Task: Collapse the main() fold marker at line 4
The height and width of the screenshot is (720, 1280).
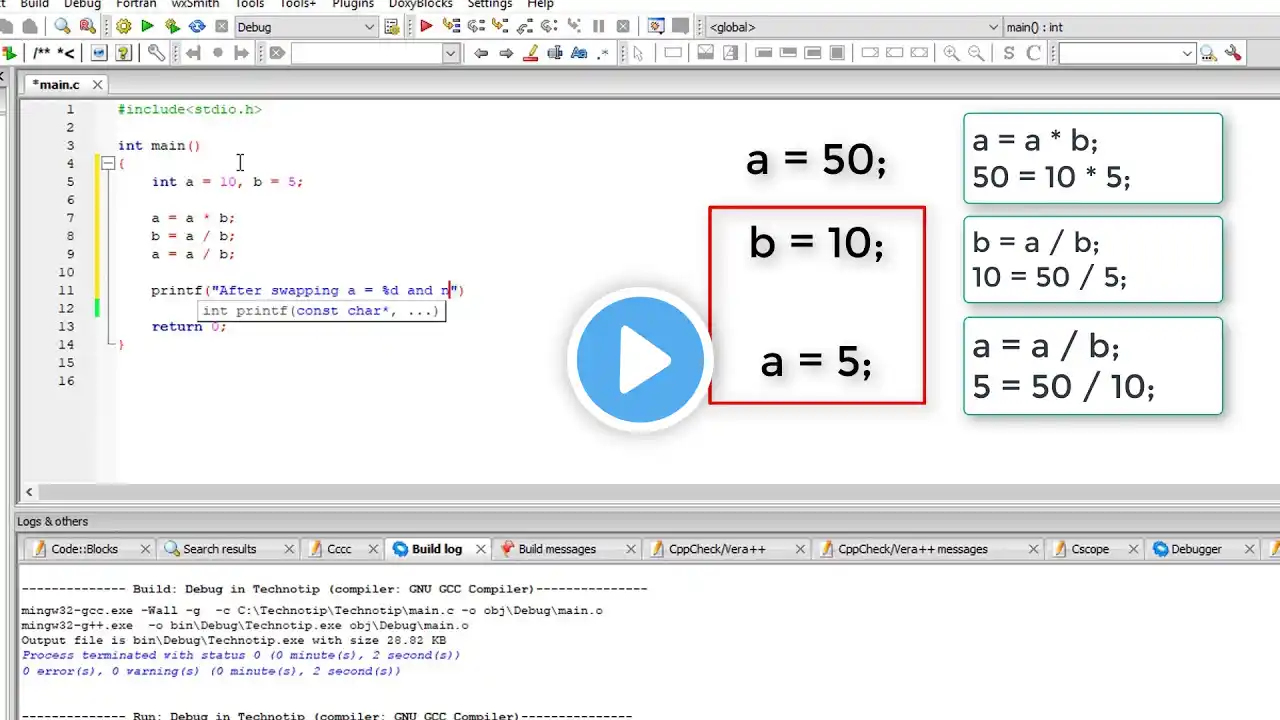Action: click(108, 163)
